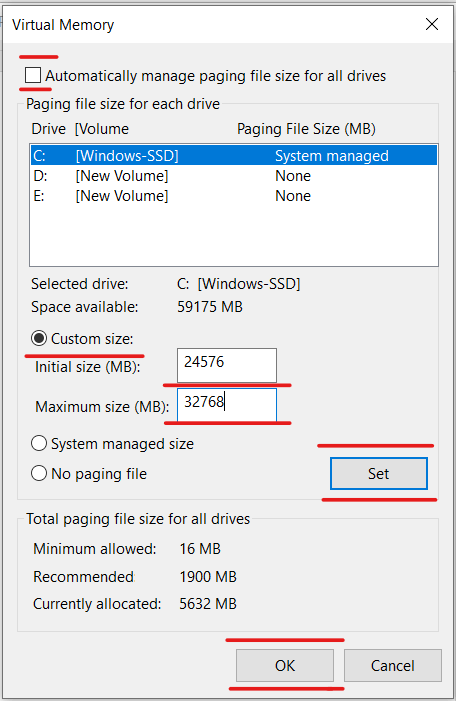This screenshot has width=456, height=701.
Task: Click the Maximum size input field
Action: pyautogui.click(x=227, y=405)
